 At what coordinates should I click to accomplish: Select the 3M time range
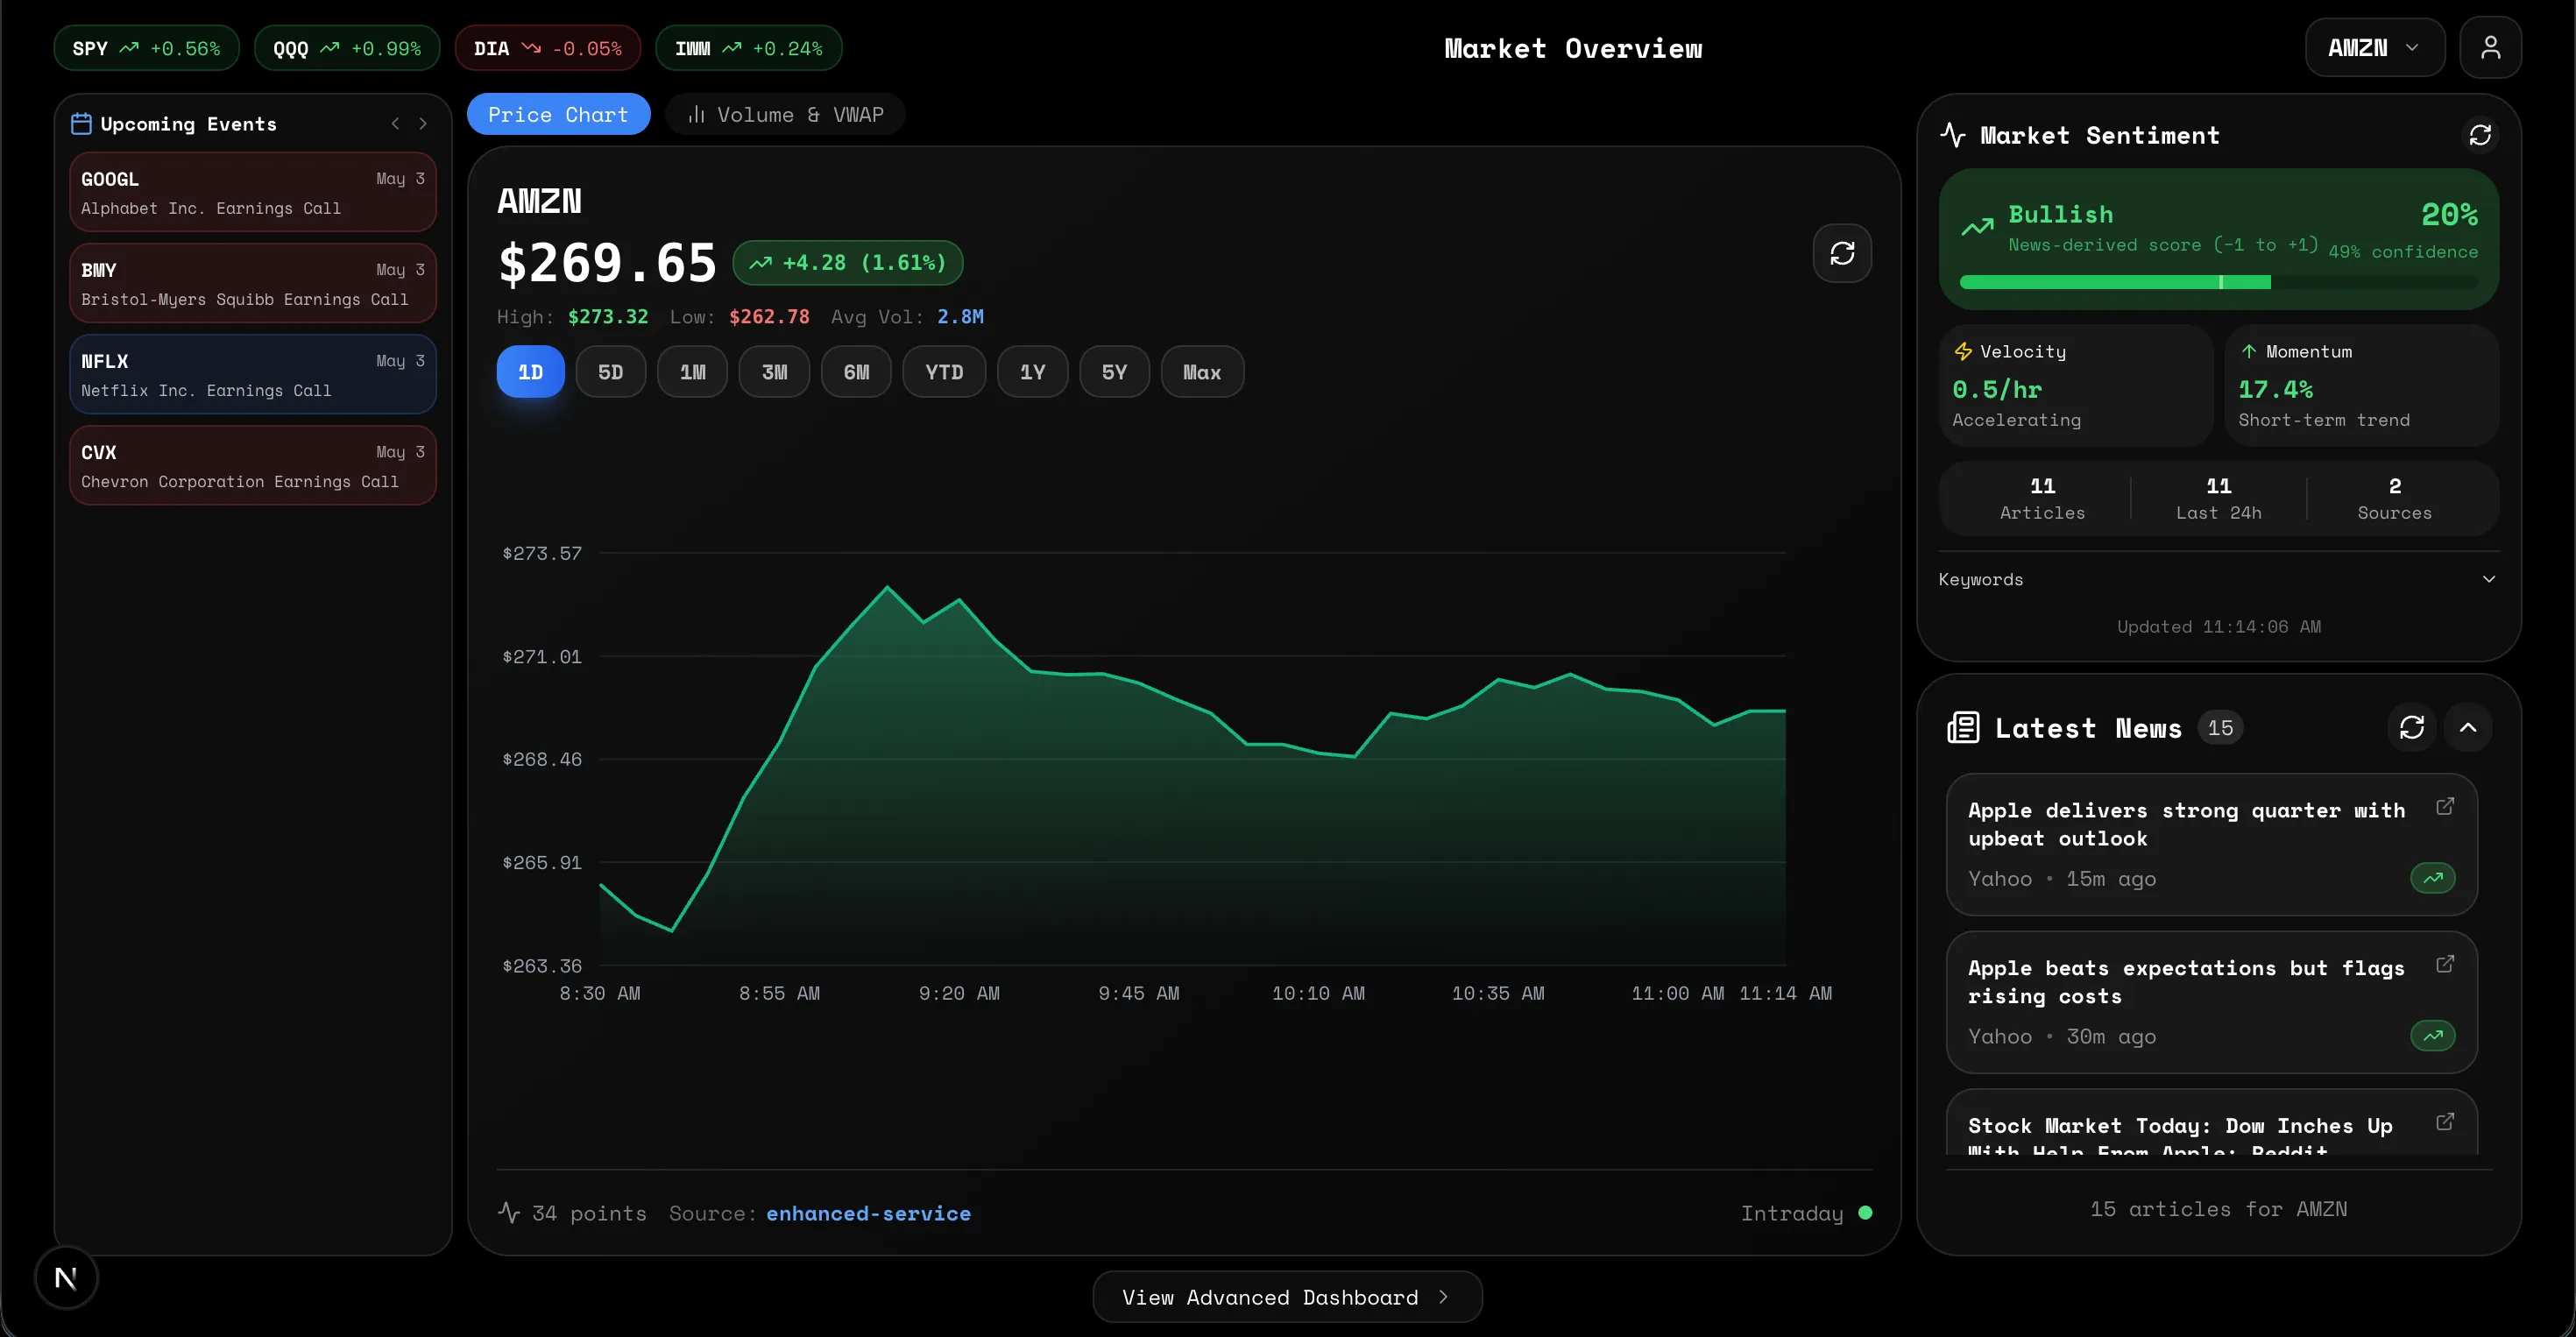pyautogui.click(x=774, y=372)
